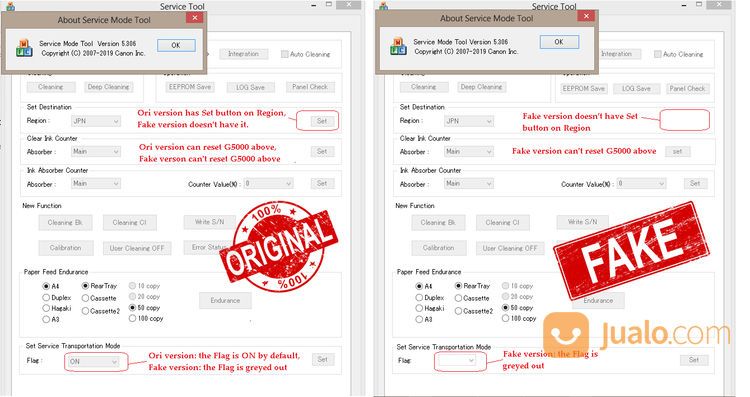This screenshot has height=397, width=750.
Task: Click Cleaning Bk in left window
Action: coord(65,222)
